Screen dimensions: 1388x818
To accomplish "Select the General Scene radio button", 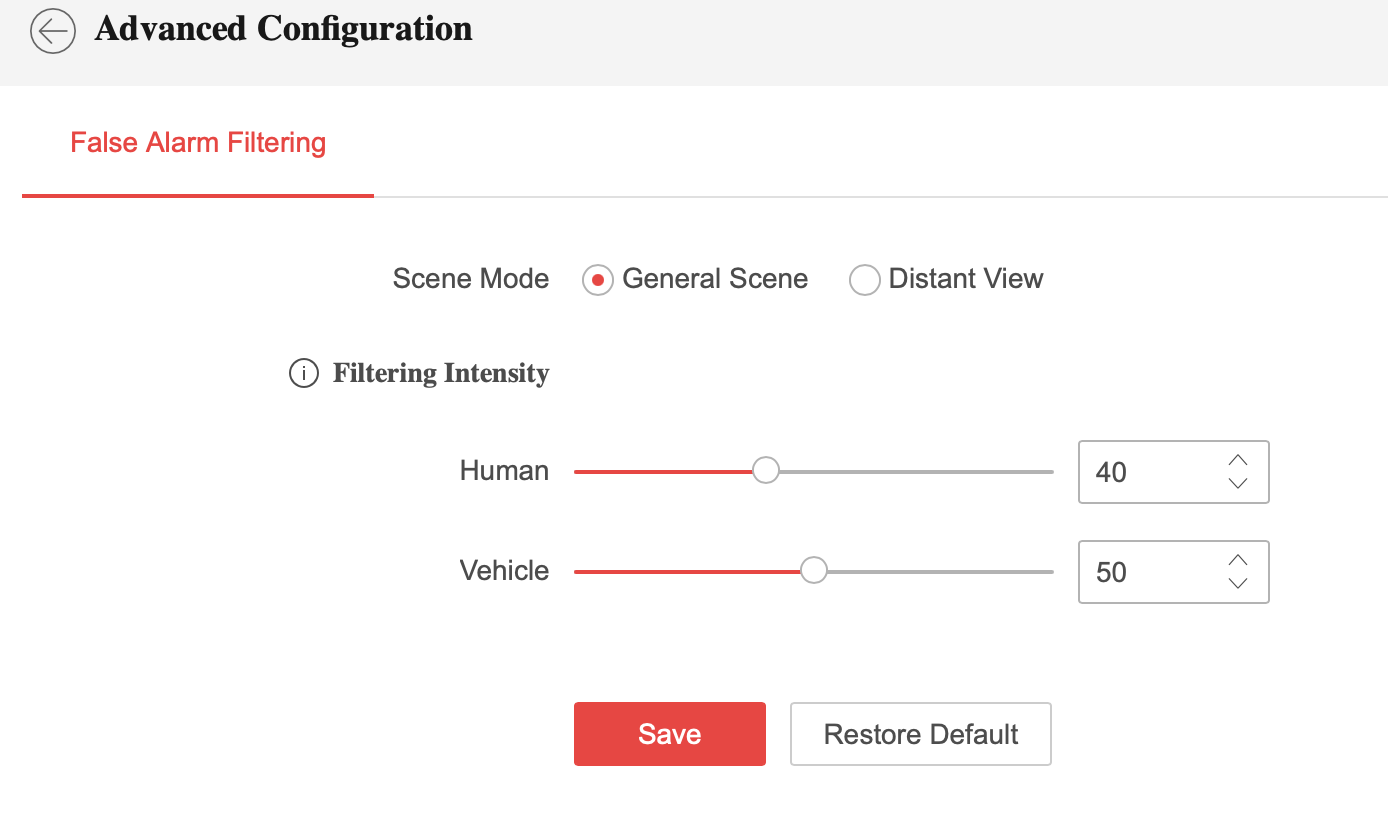I will 597,280.
